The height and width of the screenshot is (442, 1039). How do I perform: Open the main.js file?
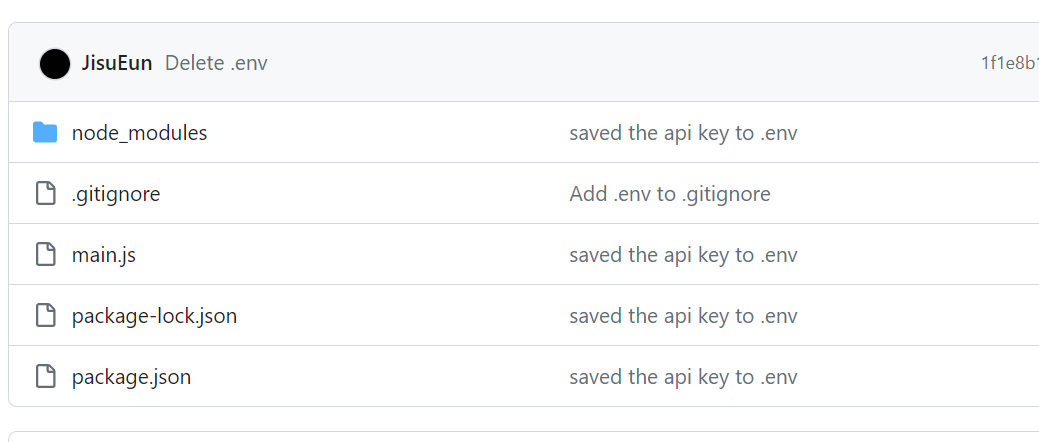tap(104, 255)
